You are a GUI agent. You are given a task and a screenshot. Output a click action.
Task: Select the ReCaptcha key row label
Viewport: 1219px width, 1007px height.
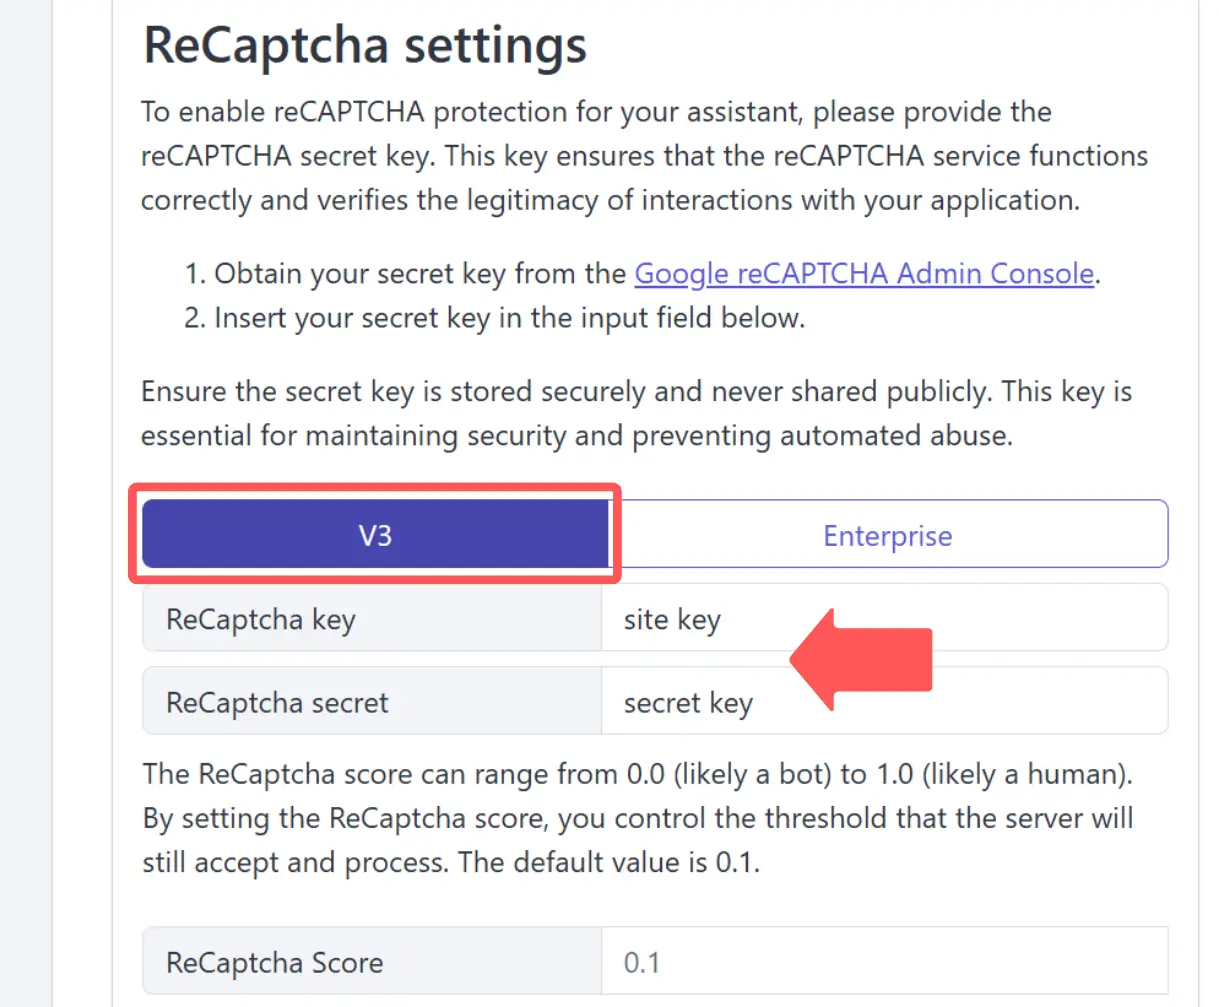tap(260, 618)
